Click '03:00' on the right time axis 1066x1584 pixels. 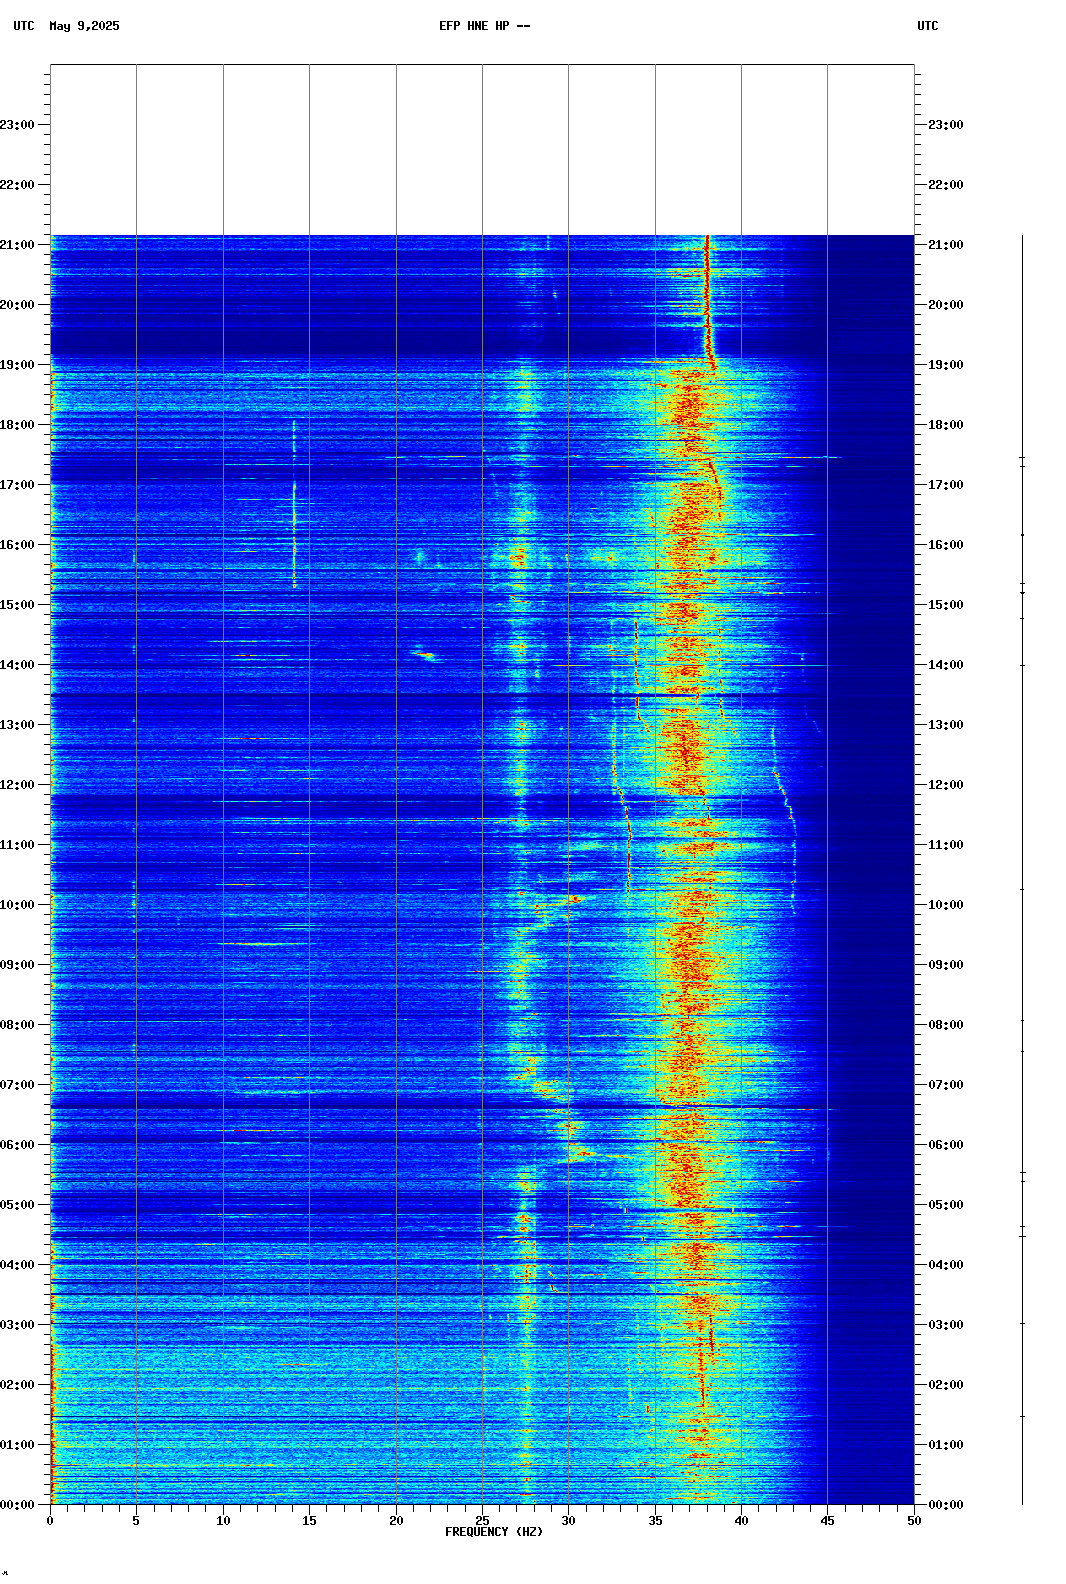click(x=946, y=1325)
